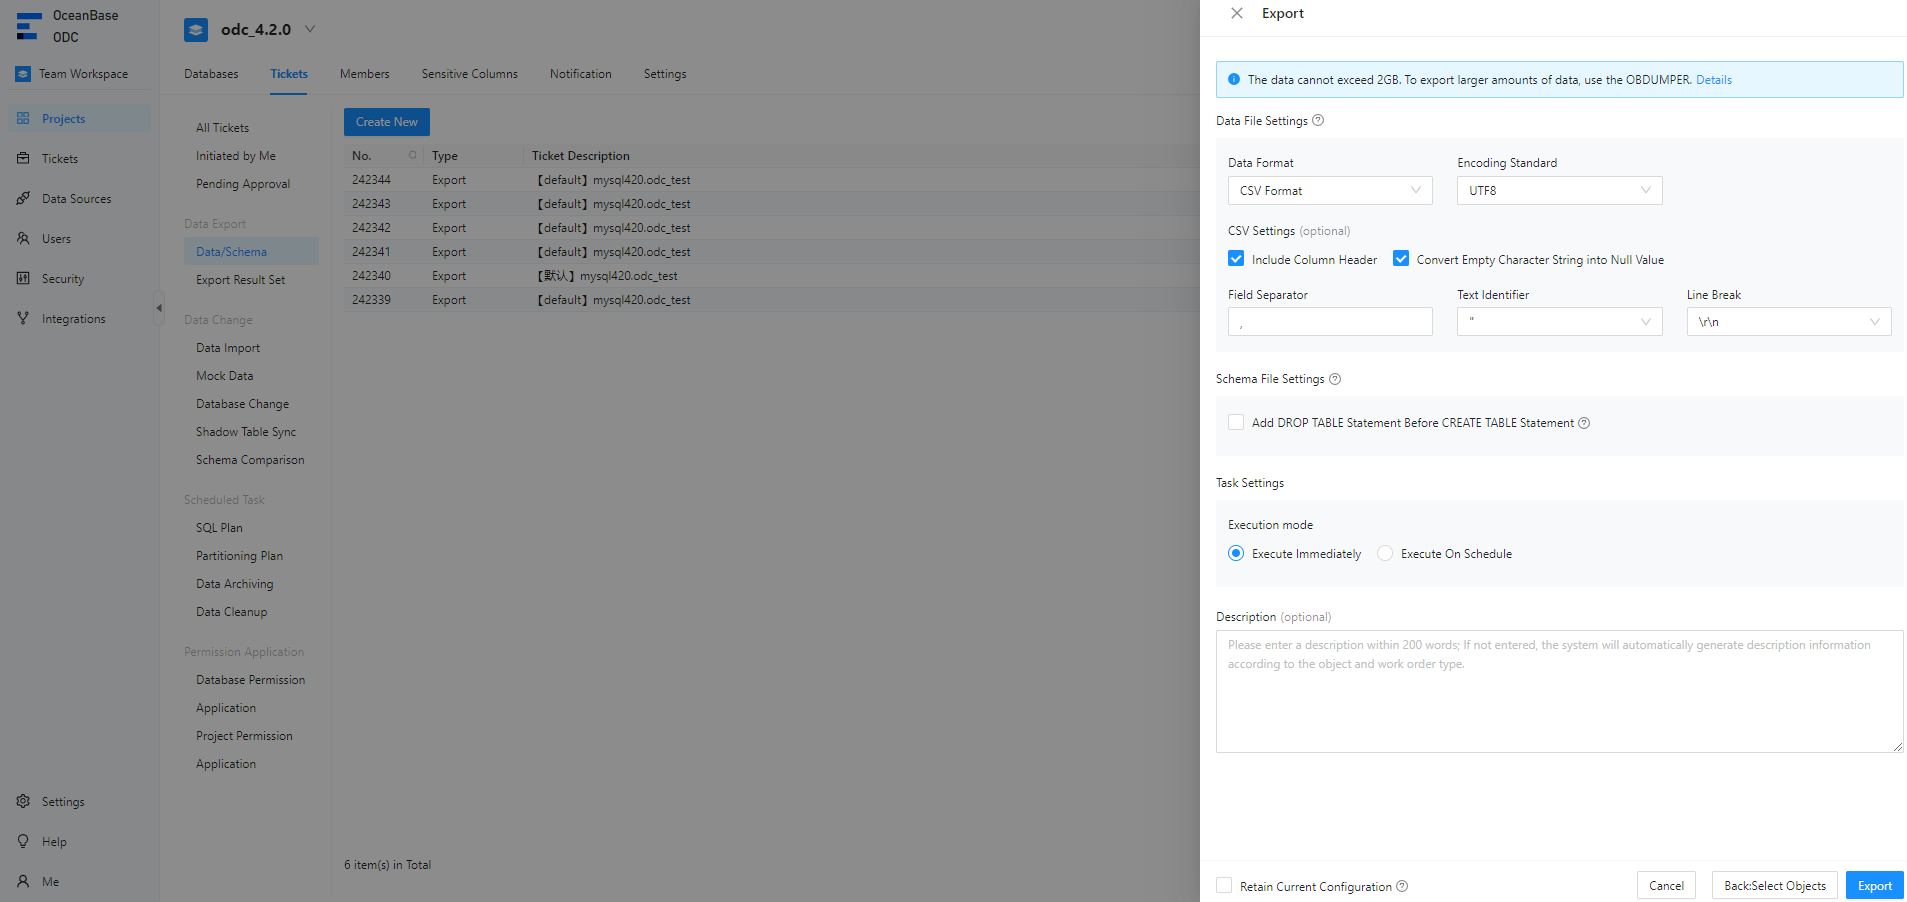Click the Projects icon in sidebar

pos(23,119)
